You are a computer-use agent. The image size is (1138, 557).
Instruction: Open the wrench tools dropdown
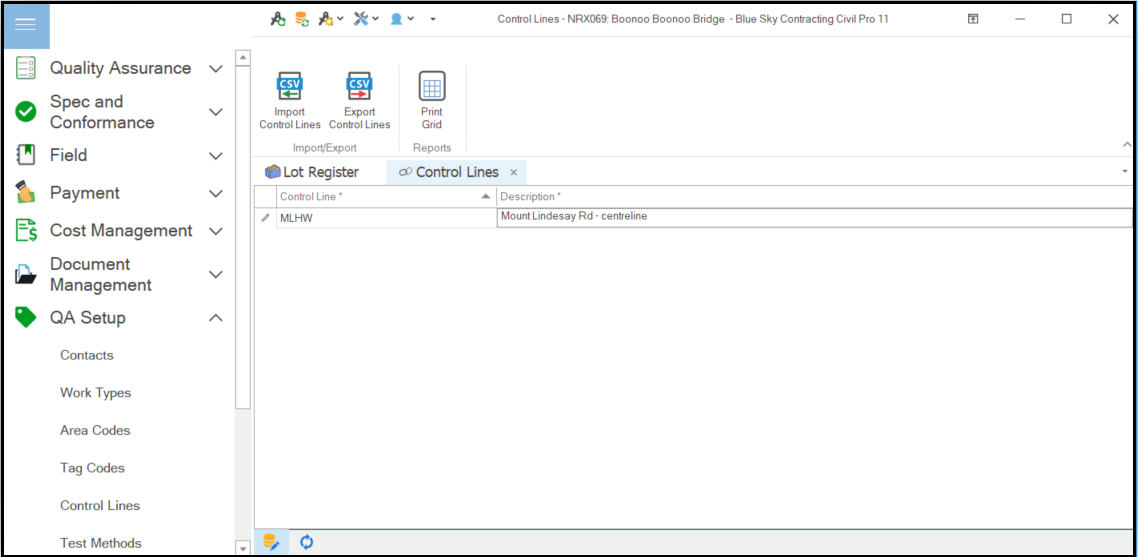coord(365,19)
